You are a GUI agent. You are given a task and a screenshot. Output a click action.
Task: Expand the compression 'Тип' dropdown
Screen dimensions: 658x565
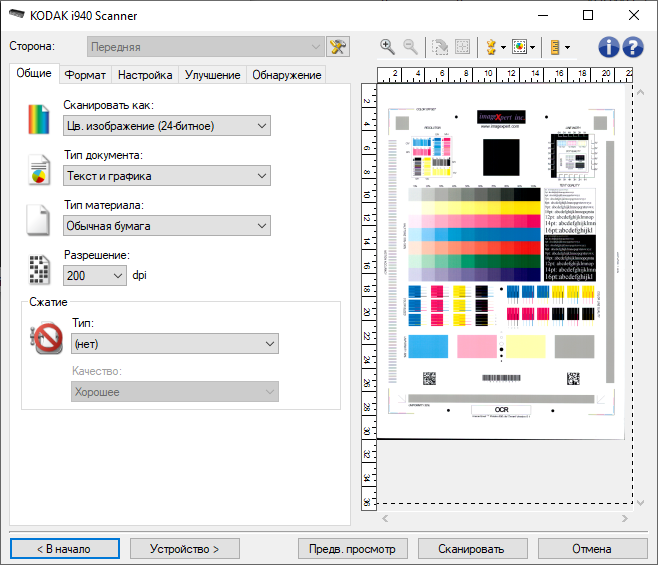(174, 344)
